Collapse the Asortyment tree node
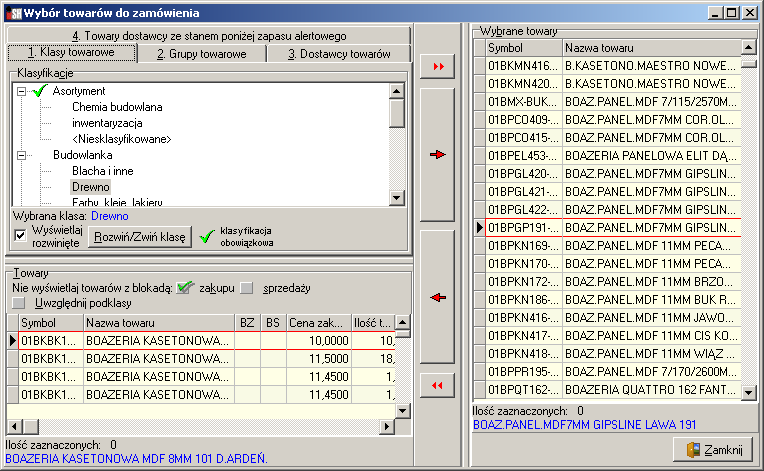This screenshot has height=471, width=764. click(21, 91)
